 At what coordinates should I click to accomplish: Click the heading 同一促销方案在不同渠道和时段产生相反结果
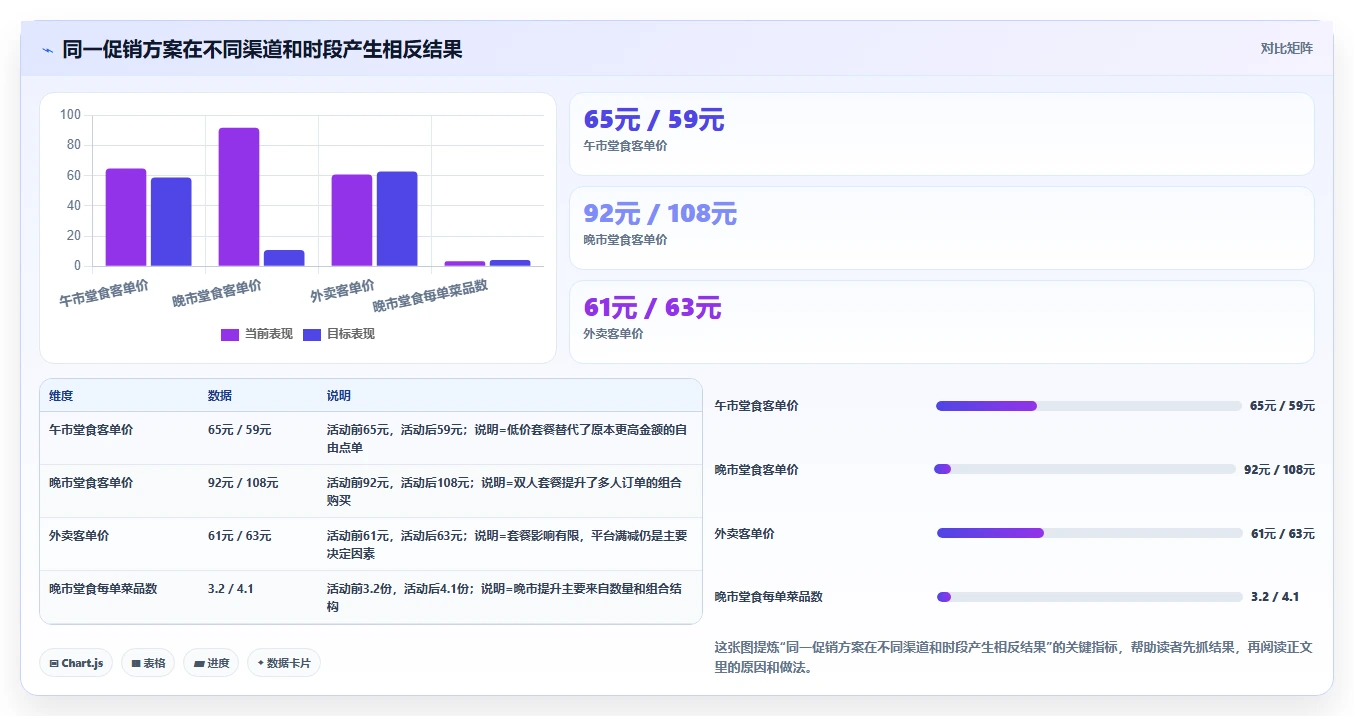pos(262,49)
